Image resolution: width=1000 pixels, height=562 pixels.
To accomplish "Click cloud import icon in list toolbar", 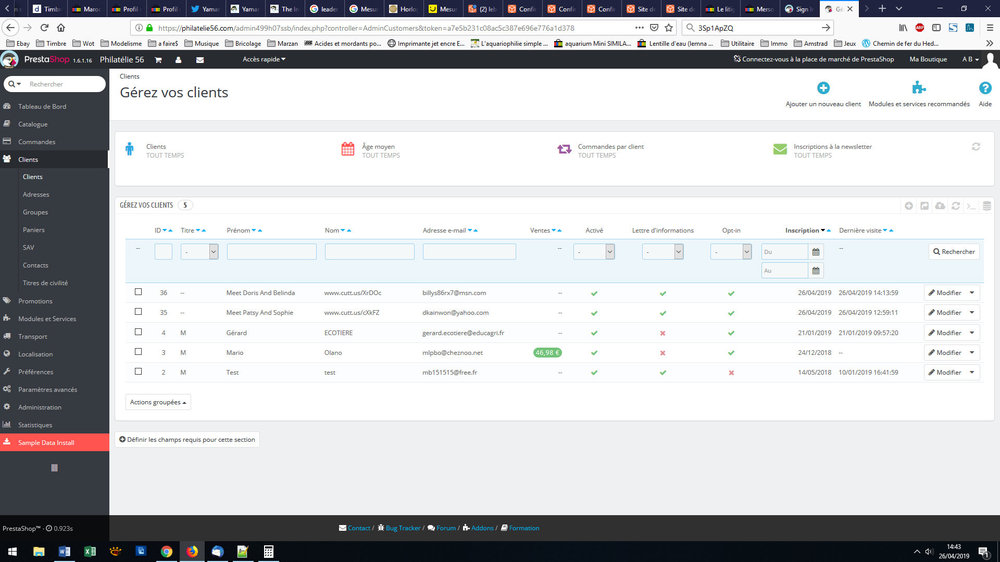I will click(940, 205).
